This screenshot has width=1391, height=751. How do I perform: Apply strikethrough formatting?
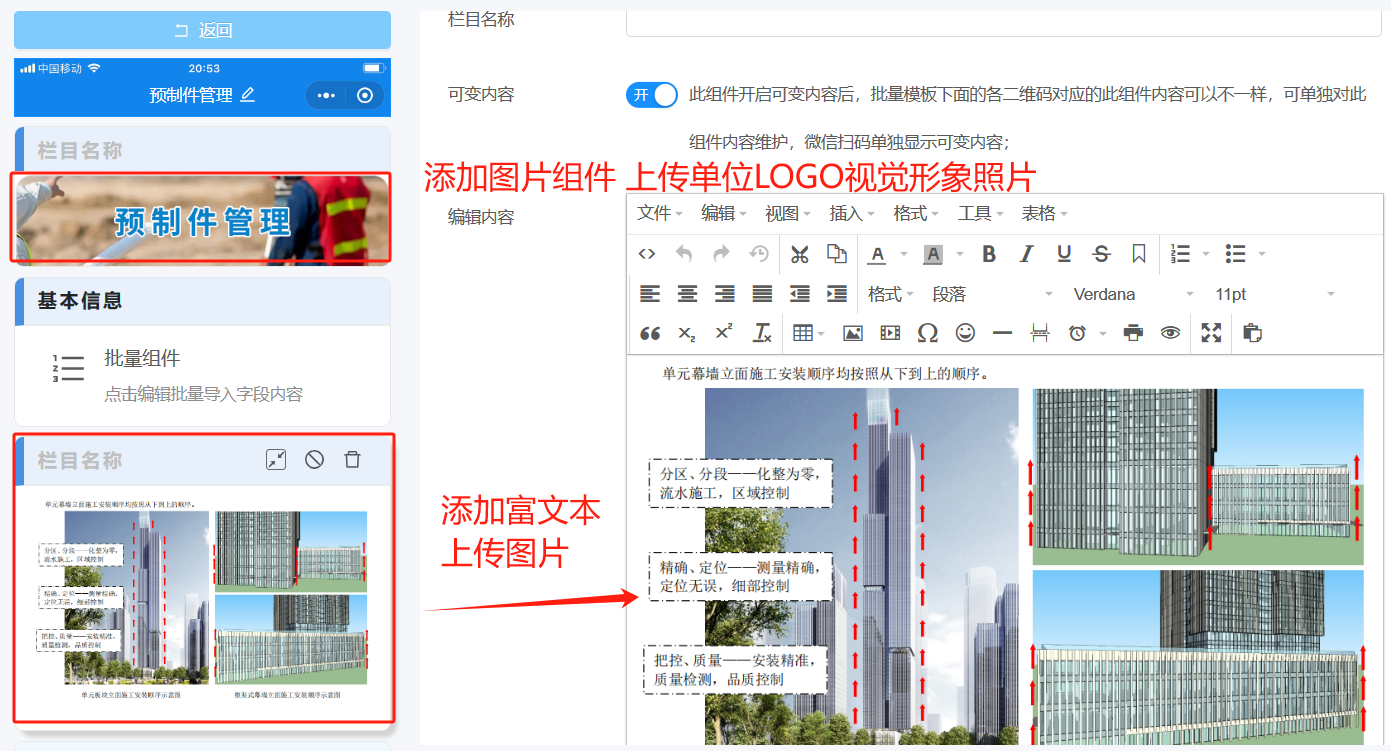[1101, 254]
